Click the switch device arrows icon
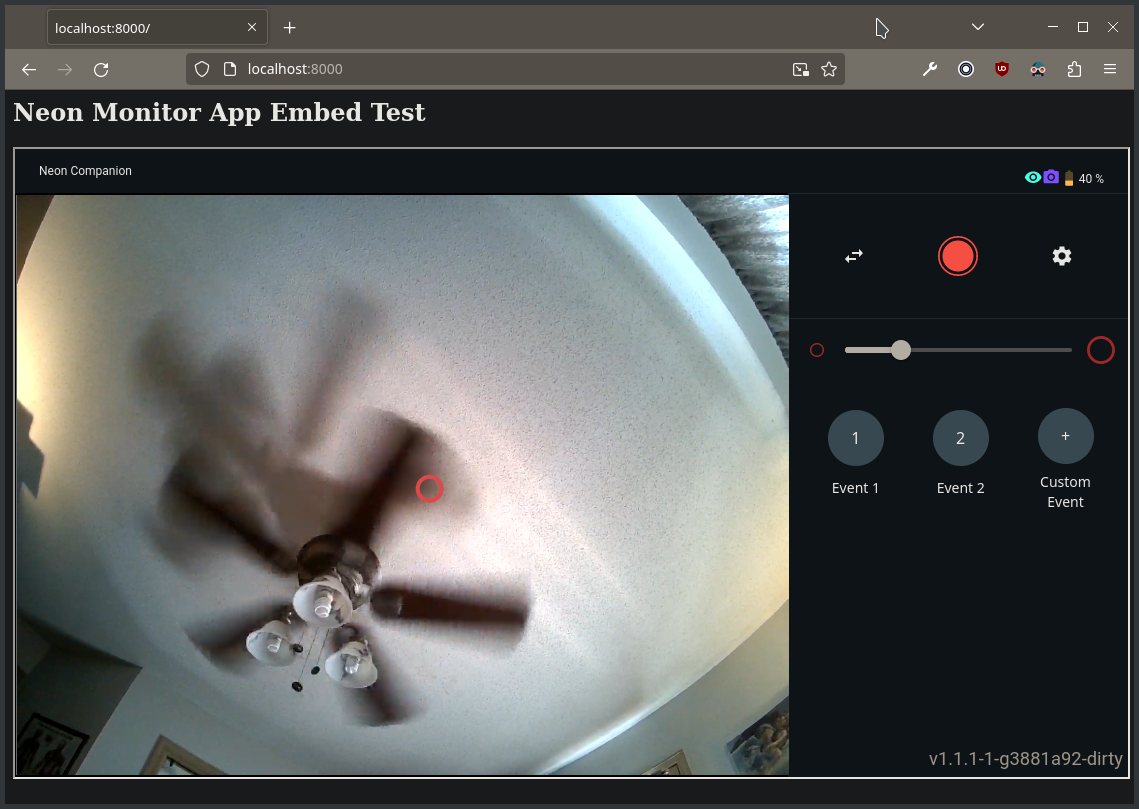Viewport: 1139px width, 809px height. (x=854, y=256)
